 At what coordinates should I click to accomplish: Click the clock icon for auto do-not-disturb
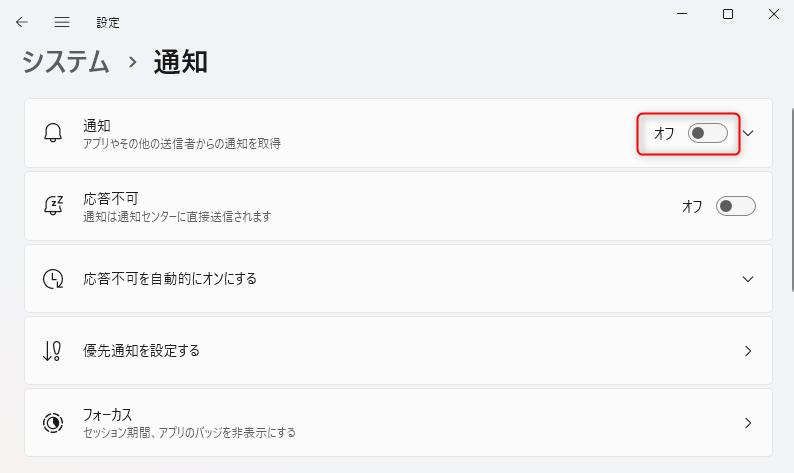click(53, 279)
